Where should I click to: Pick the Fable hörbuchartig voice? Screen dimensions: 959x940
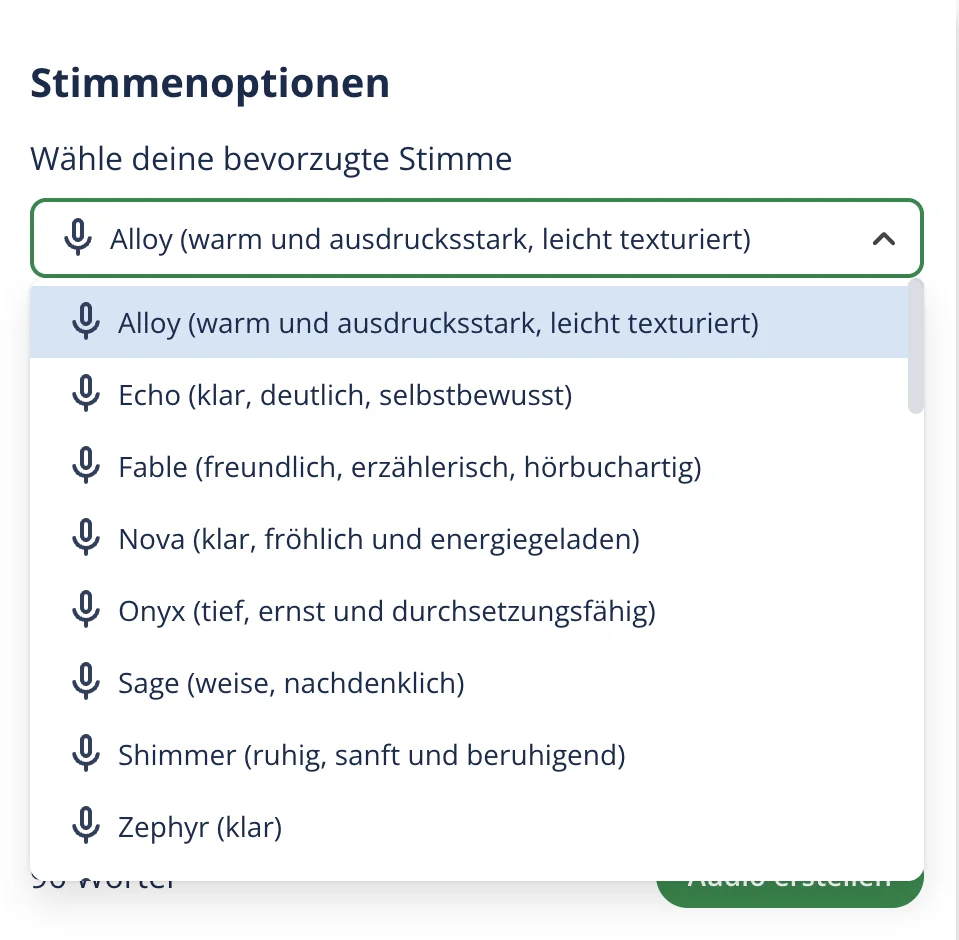point(410,467)
